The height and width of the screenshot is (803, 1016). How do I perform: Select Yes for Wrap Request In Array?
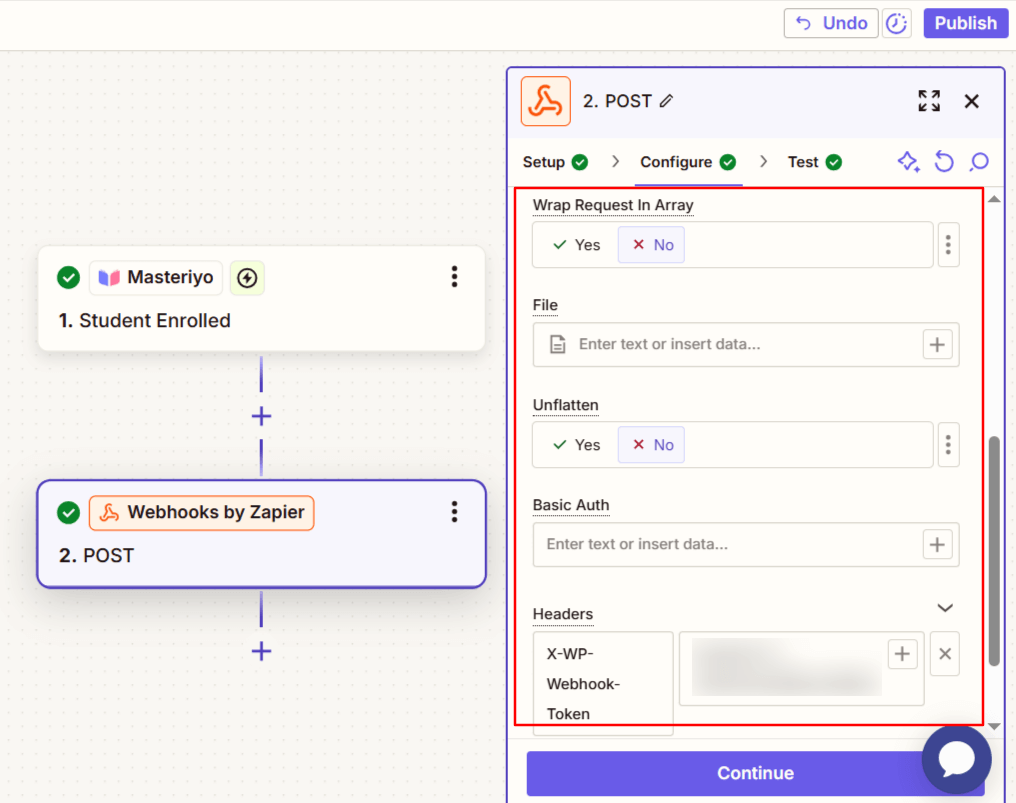point(577,245)
